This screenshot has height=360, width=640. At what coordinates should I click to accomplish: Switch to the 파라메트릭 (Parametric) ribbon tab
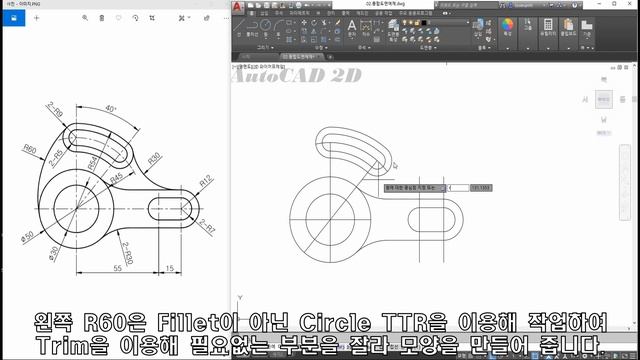pyautogui.click(x=299, y=13)
